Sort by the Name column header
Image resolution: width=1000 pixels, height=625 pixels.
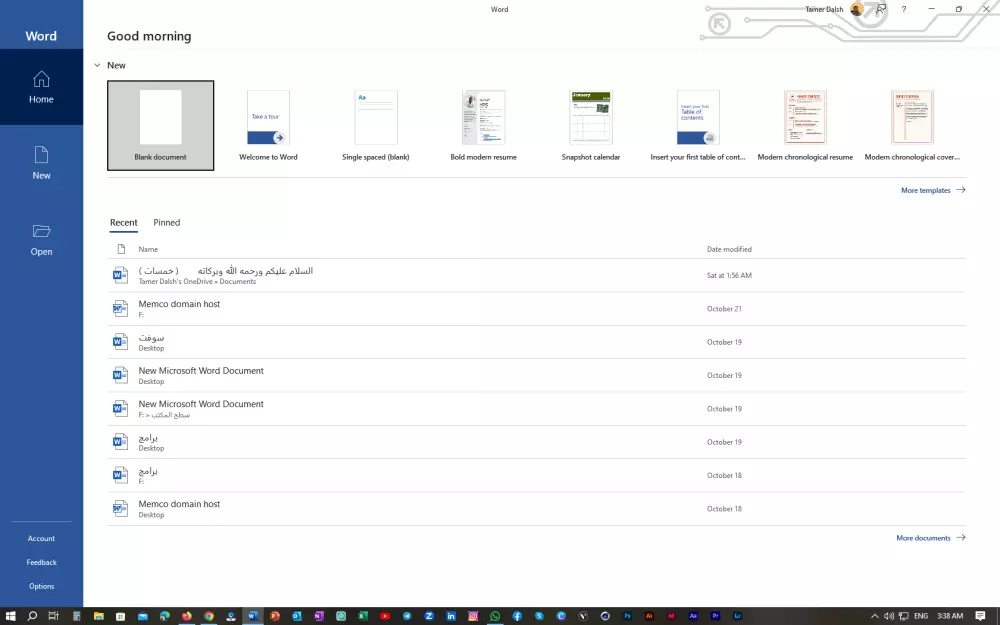148,249
